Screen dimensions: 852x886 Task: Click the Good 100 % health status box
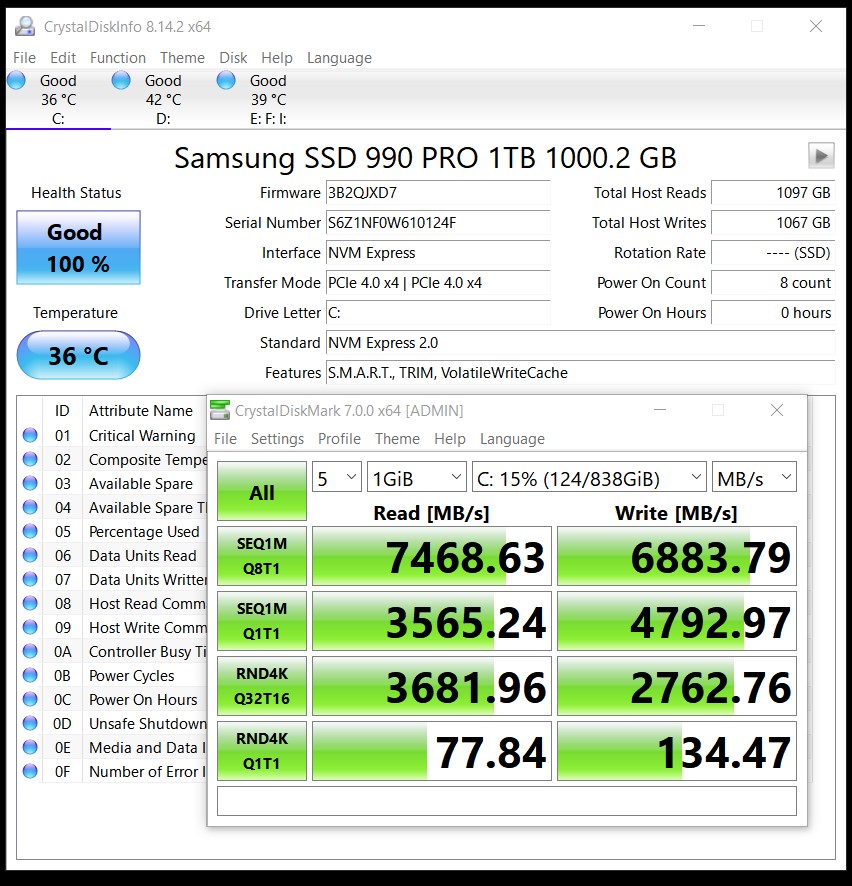[78, 248]
